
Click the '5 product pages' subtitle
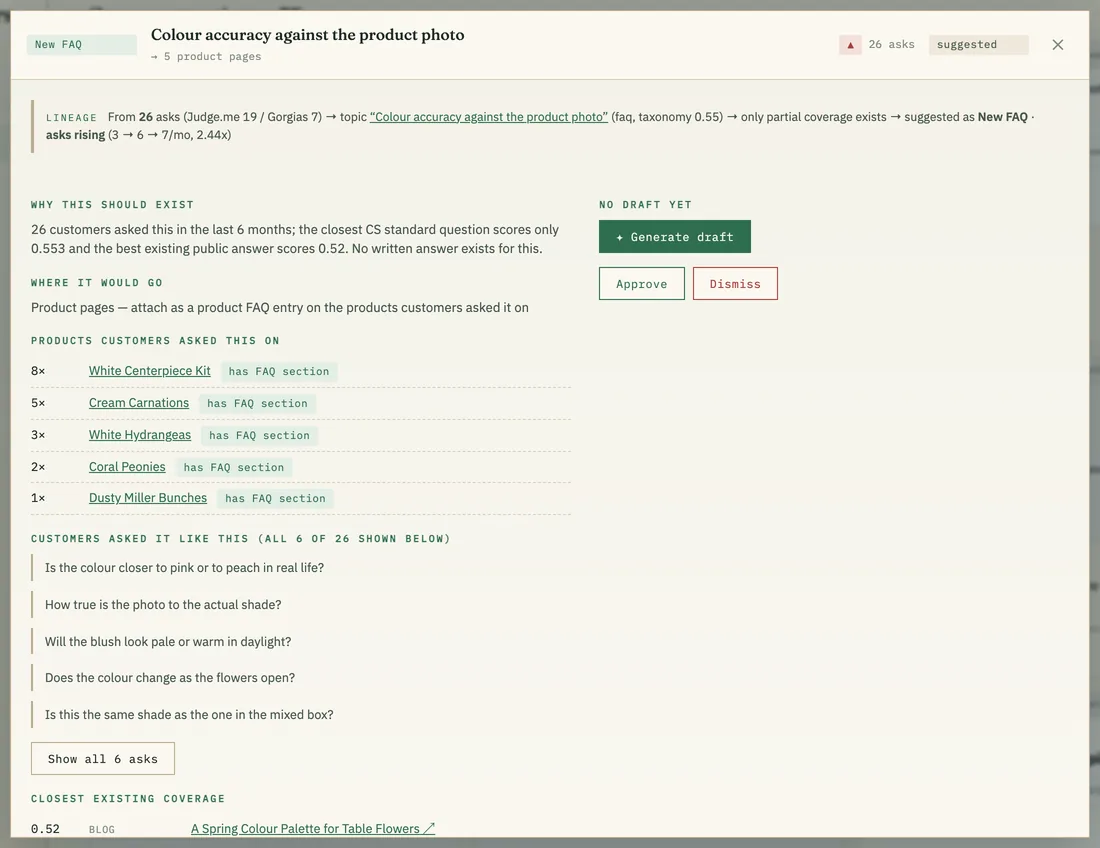206,56
